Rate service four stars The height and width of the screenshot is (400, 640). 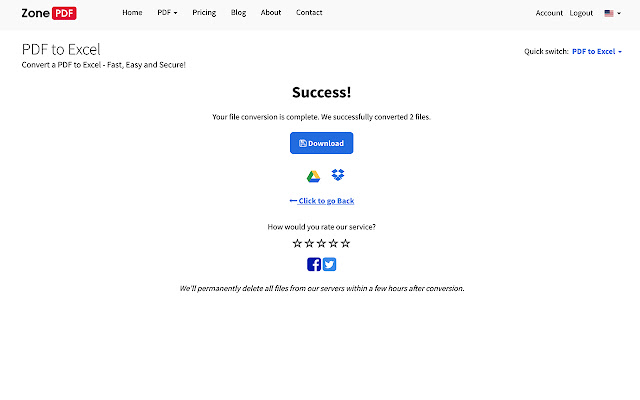click(333, 244)
